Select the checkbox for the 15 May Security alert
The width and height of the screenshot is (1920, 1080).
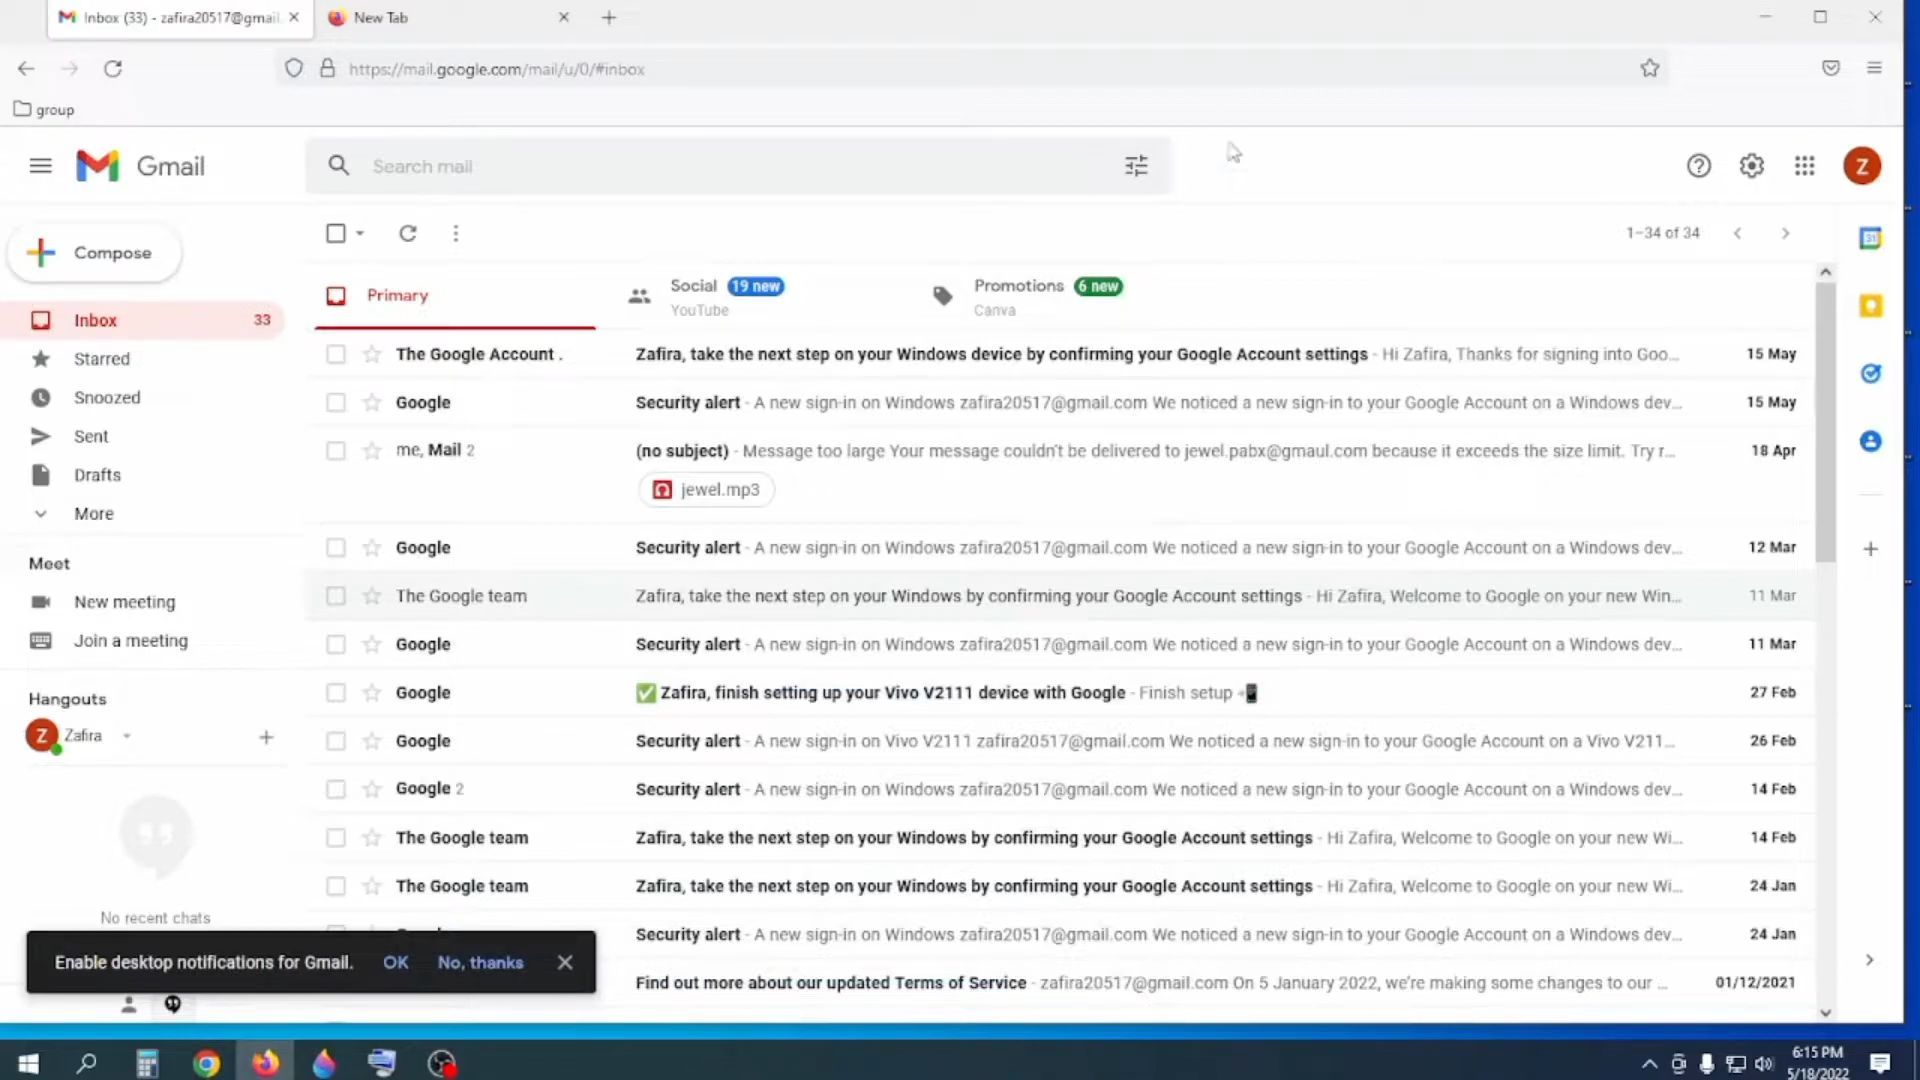336,403
